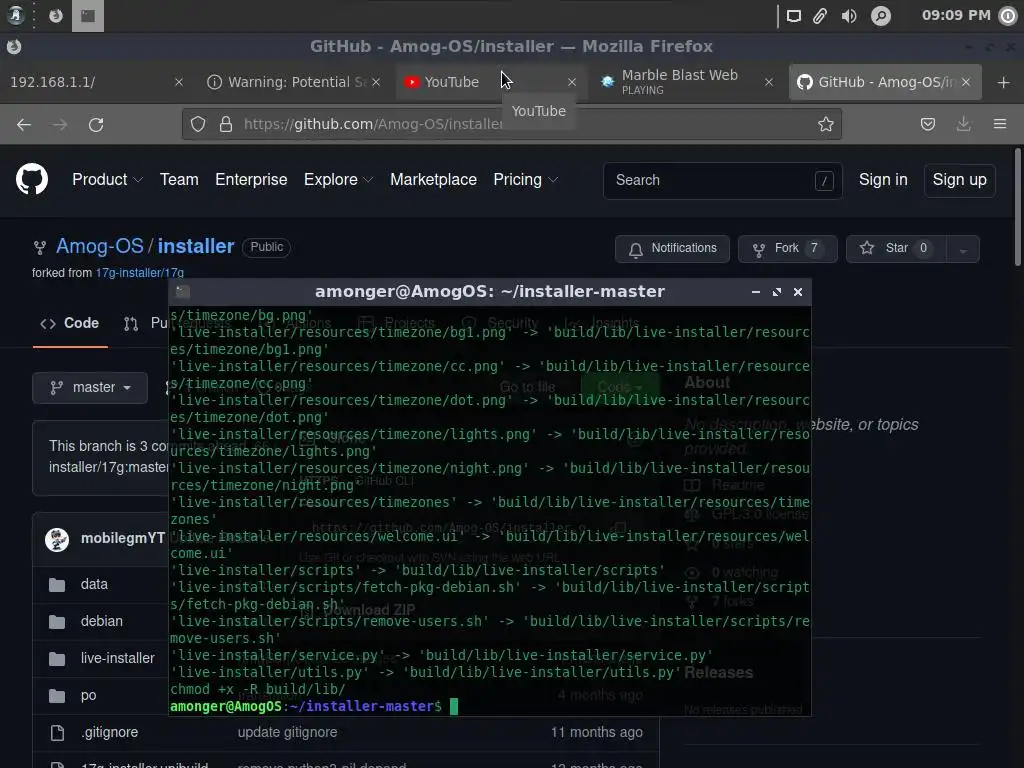The image size is (1024, 768).
Task: Open the .gitignore file link
Action: click(110, 733)
